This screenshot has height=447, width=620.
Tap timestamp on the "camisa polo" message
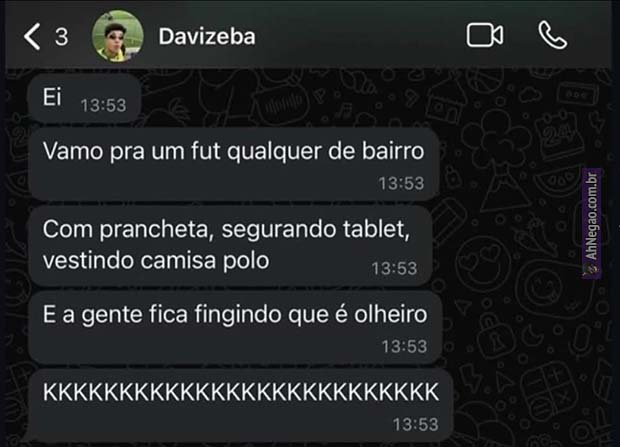pos(394,269)
